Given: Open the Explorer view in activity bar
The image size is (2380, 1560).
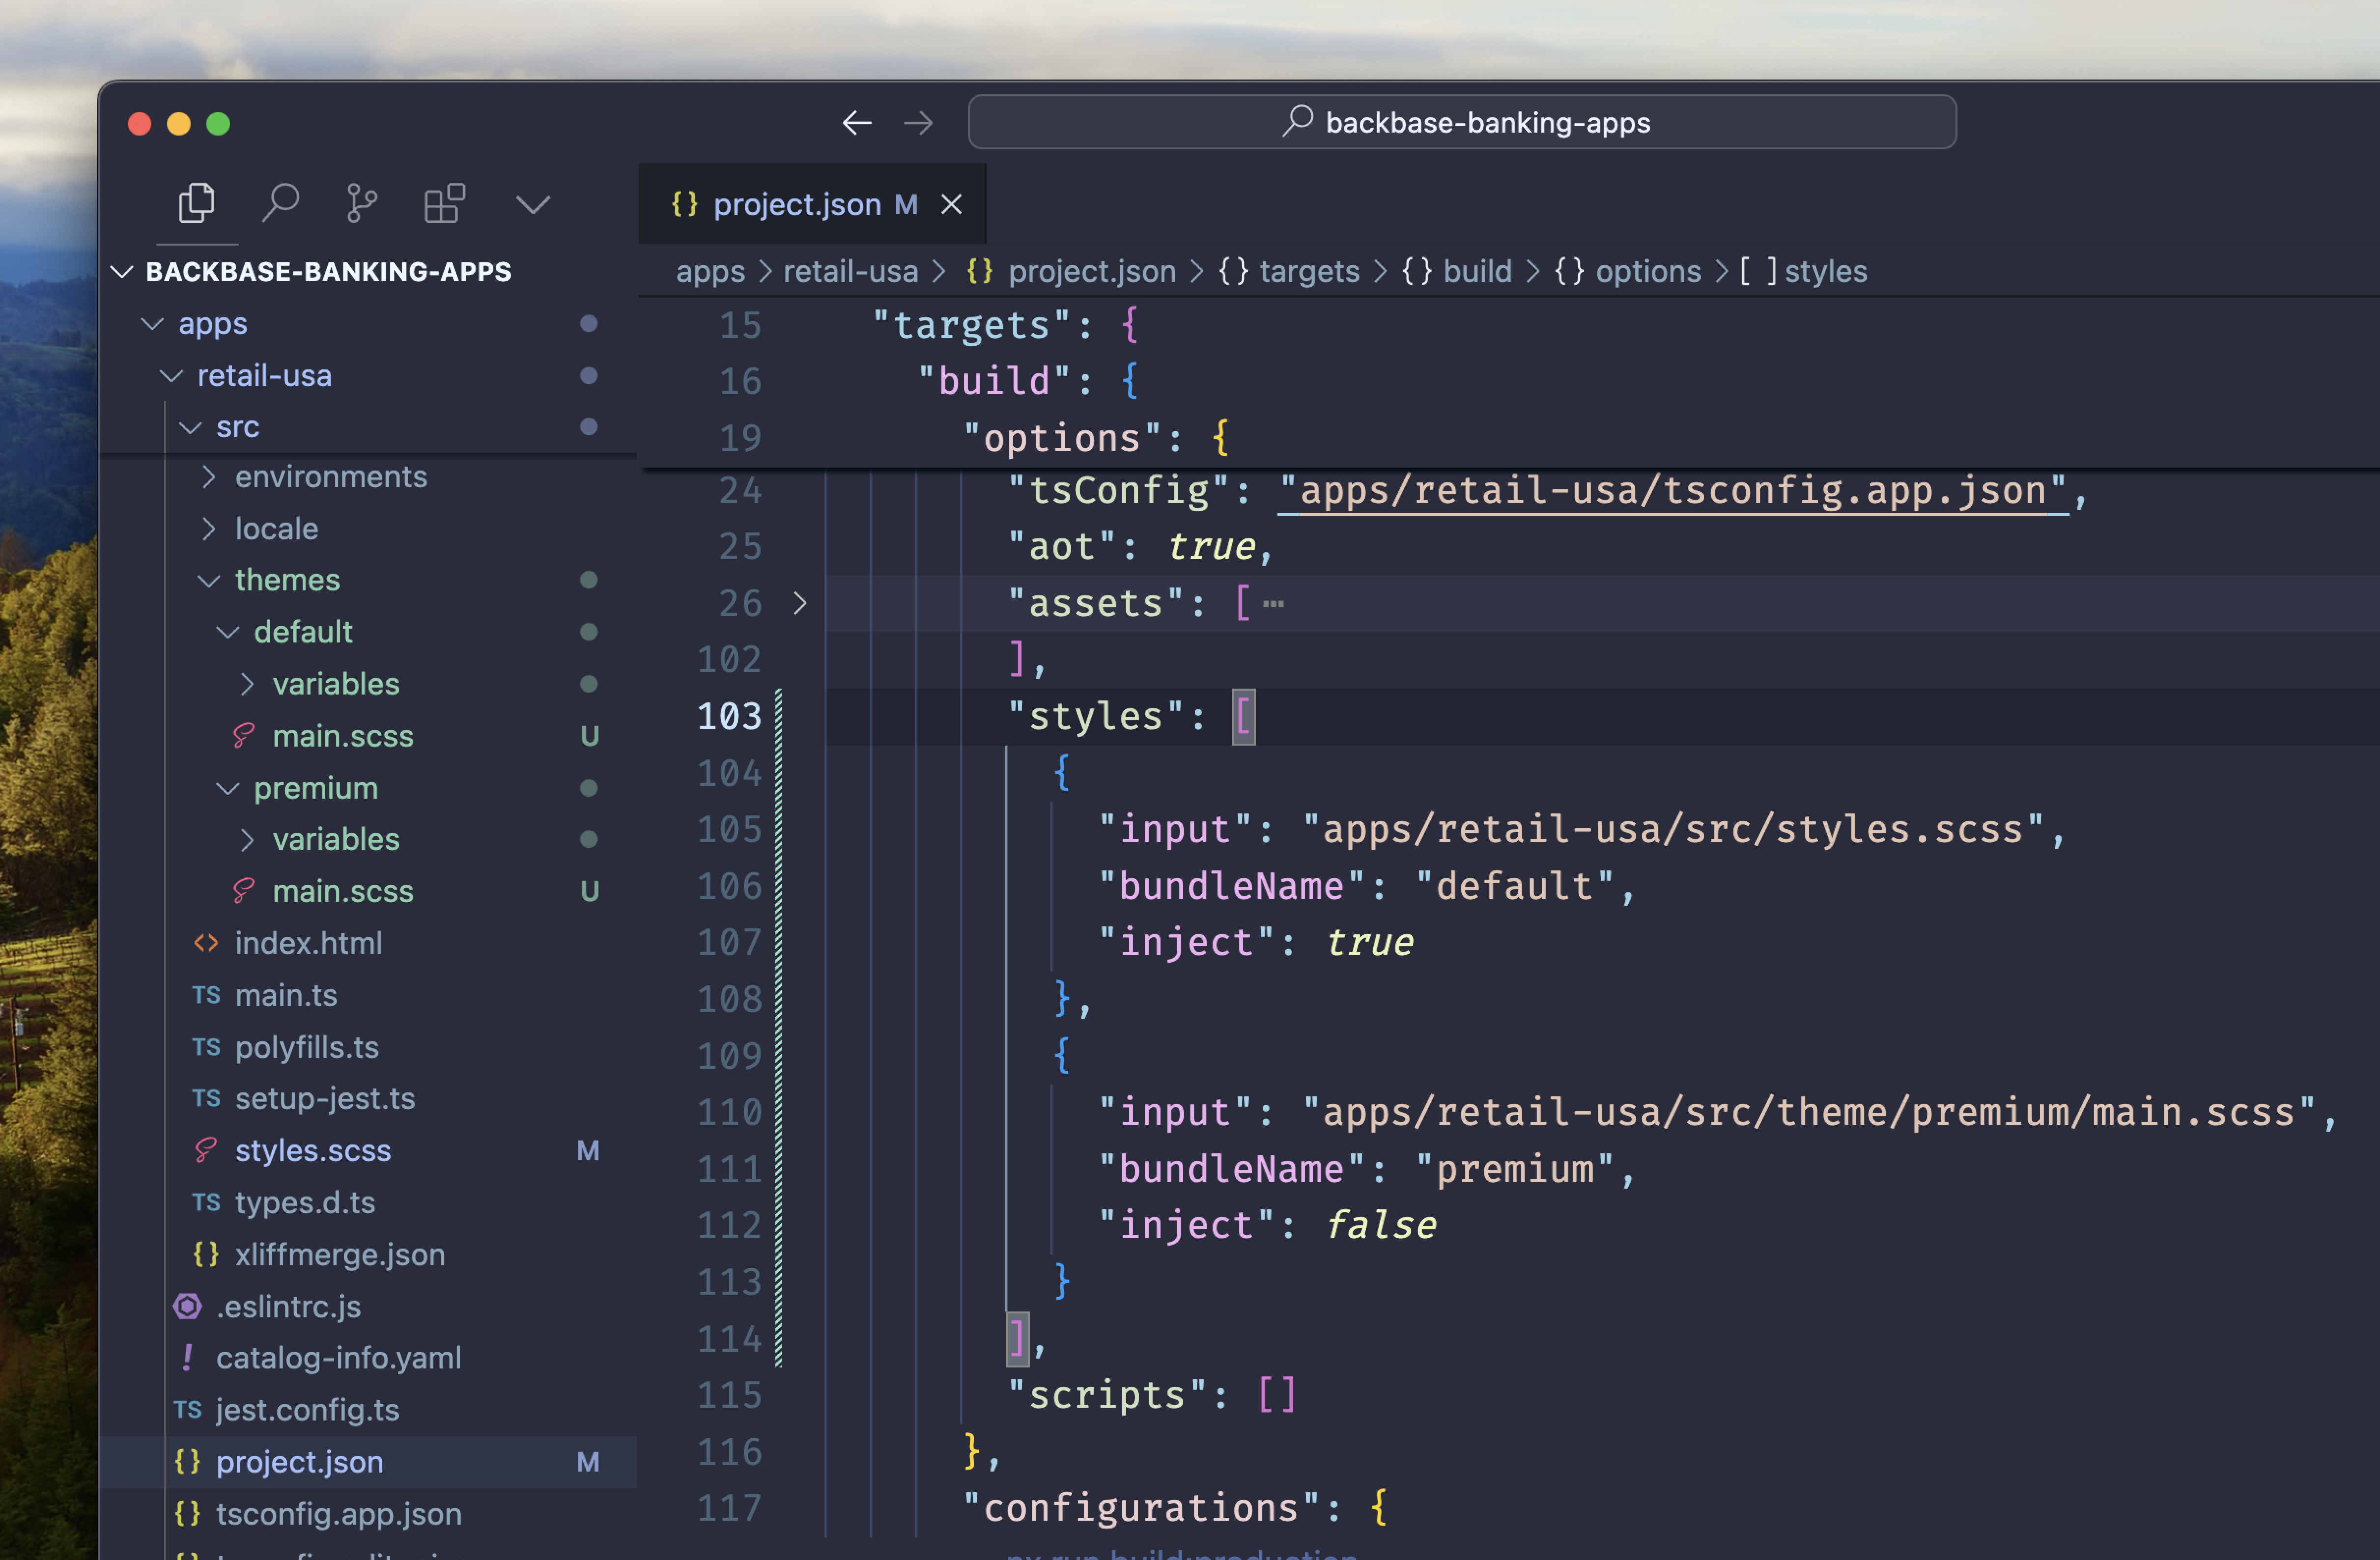Looking at the screenshot, I should [196, 204].
